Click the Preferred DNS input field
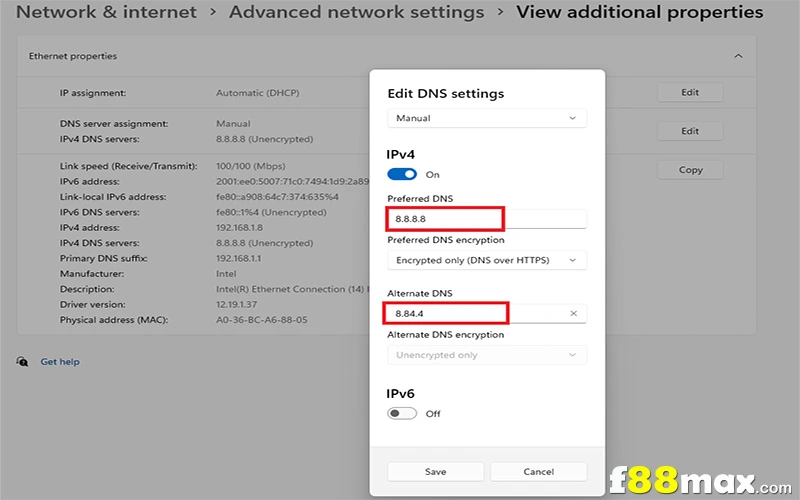 click(487, 219)
